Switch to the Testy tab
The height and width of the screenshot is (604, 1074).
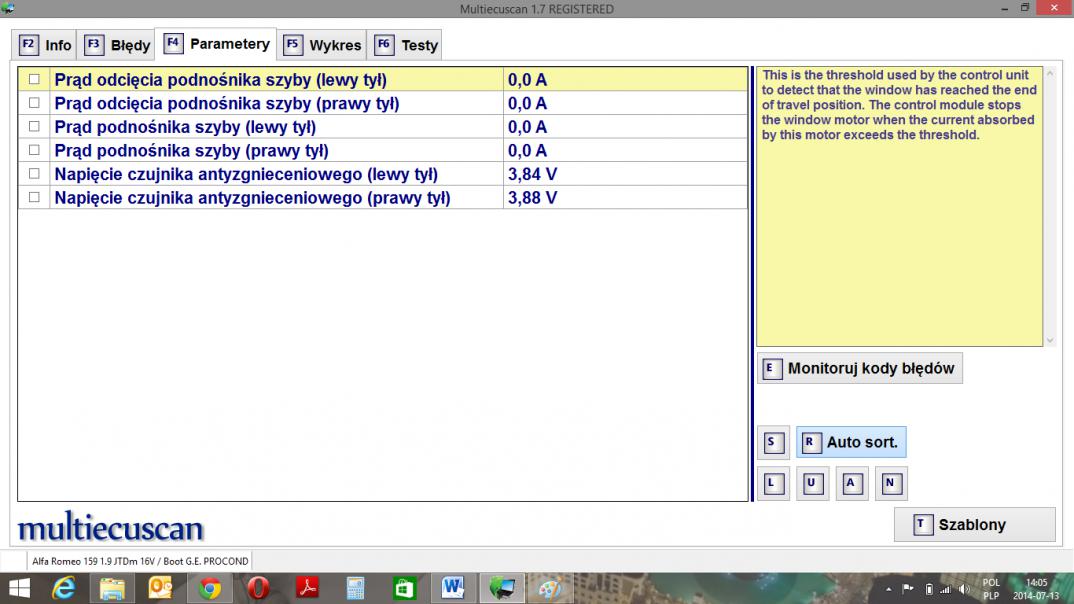click(x=405, y=45)
